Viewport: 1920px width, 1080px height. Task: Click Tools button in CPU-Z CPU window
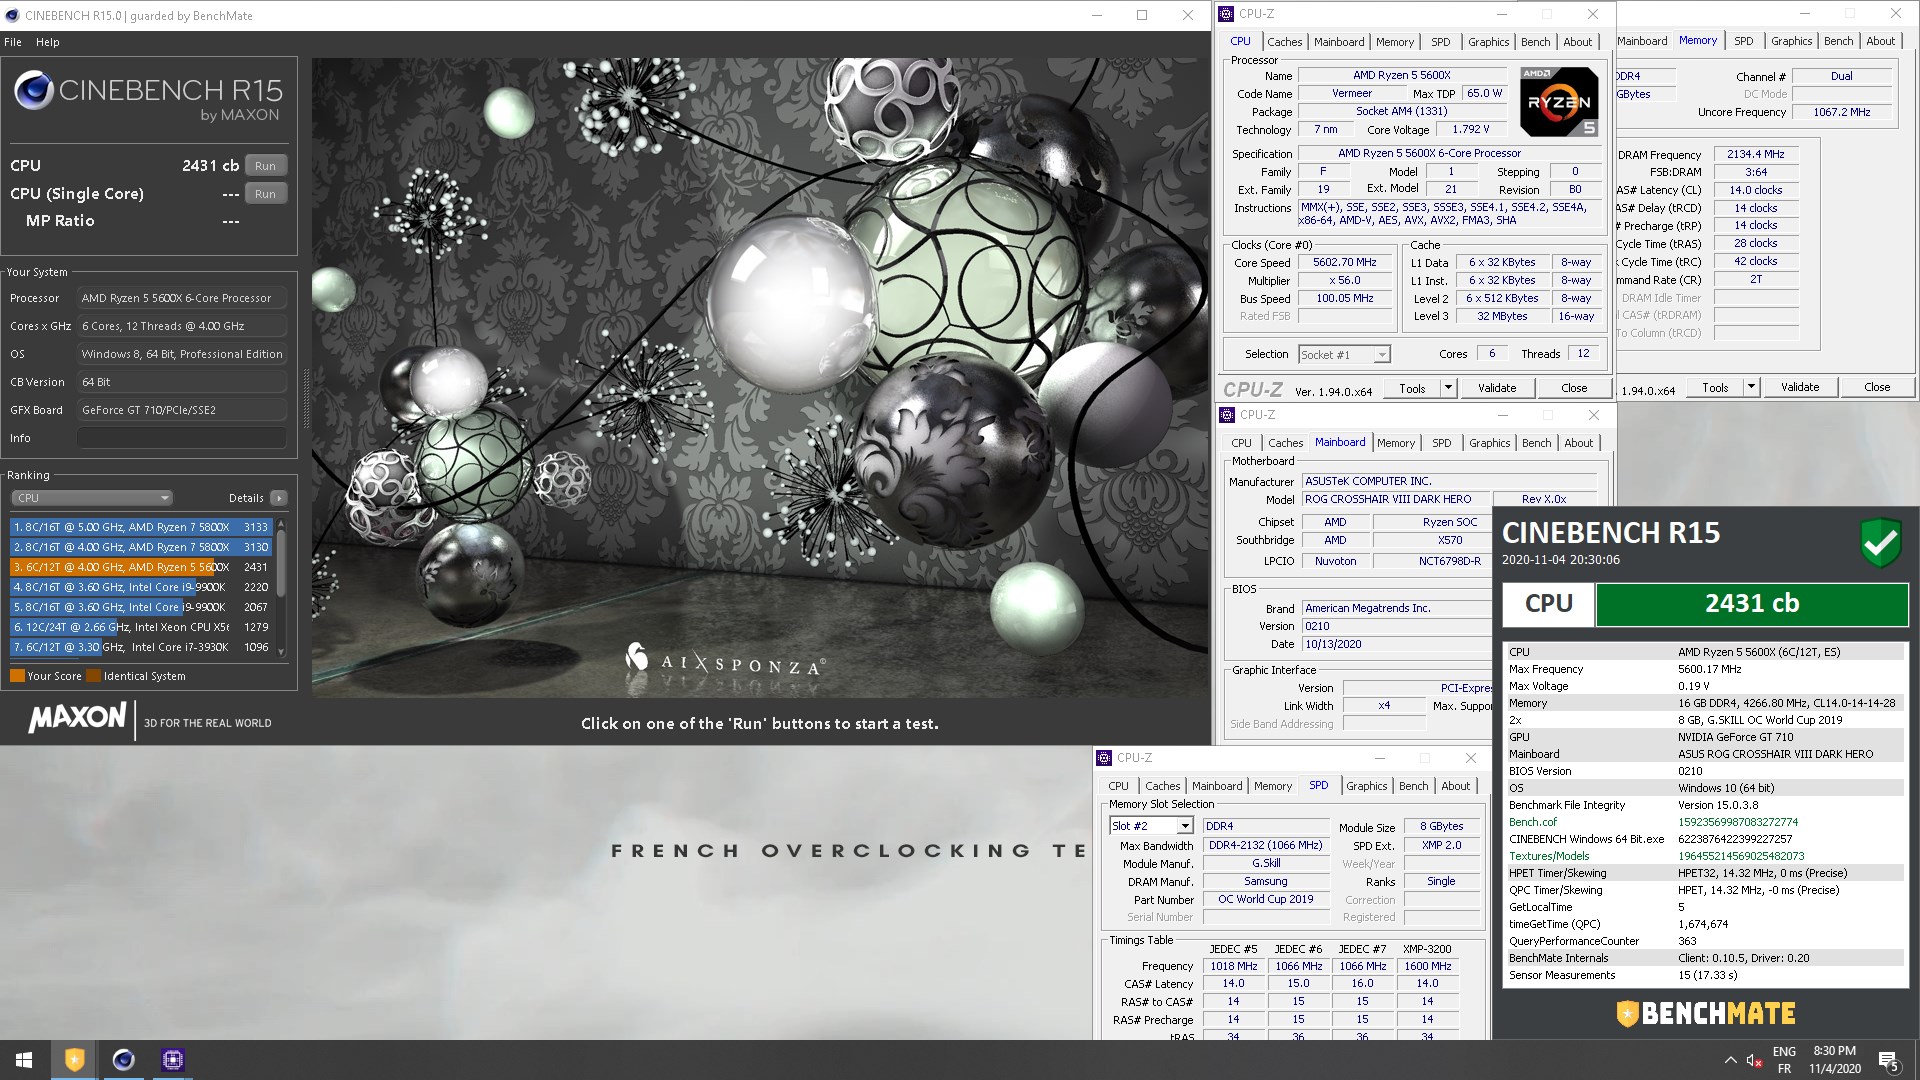[x=1412, y=388]
